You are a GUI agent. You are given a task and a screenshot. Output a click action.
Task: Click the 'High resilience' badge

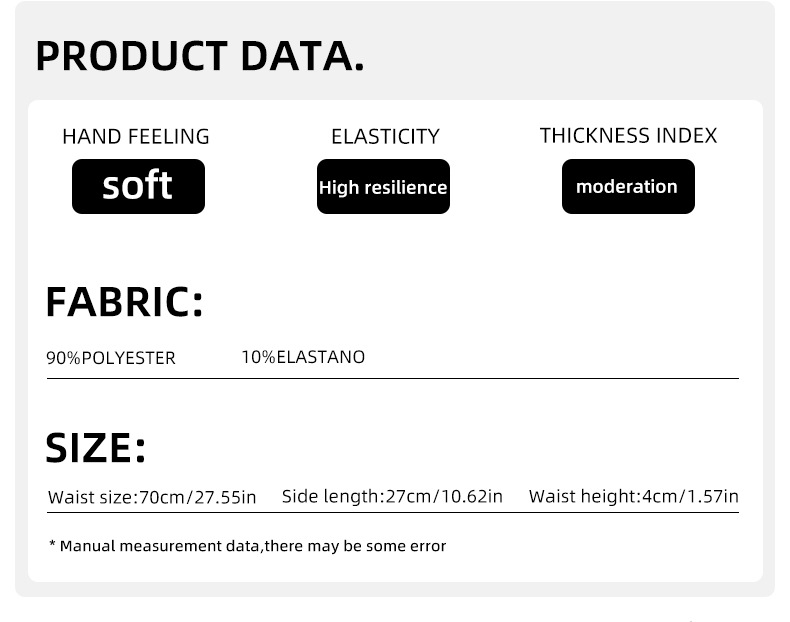point(383,187)
